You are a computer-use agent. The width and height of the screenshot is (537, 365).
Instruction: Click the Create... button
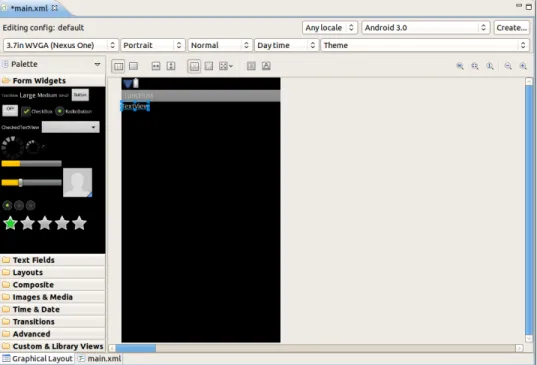pos(512,28)
